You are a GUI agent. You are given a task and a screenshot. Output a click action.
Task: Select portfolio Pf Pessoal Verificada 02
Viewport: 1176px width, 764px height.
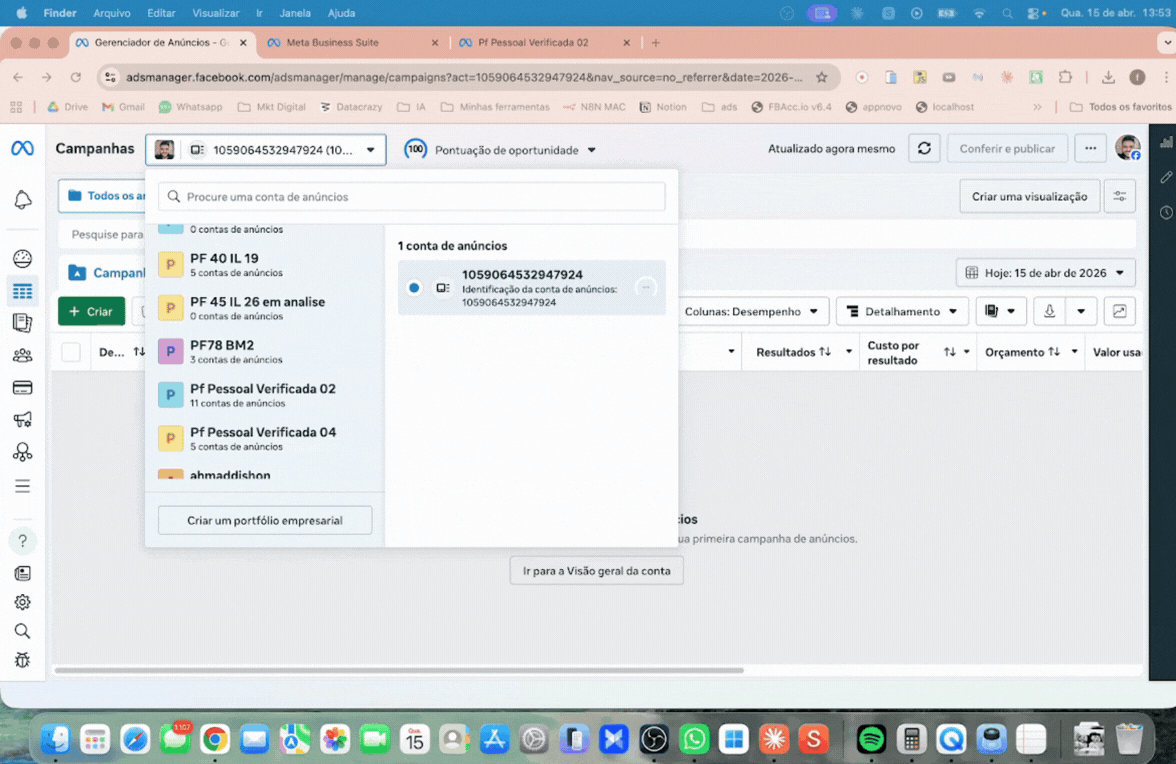tap(265, 395)
